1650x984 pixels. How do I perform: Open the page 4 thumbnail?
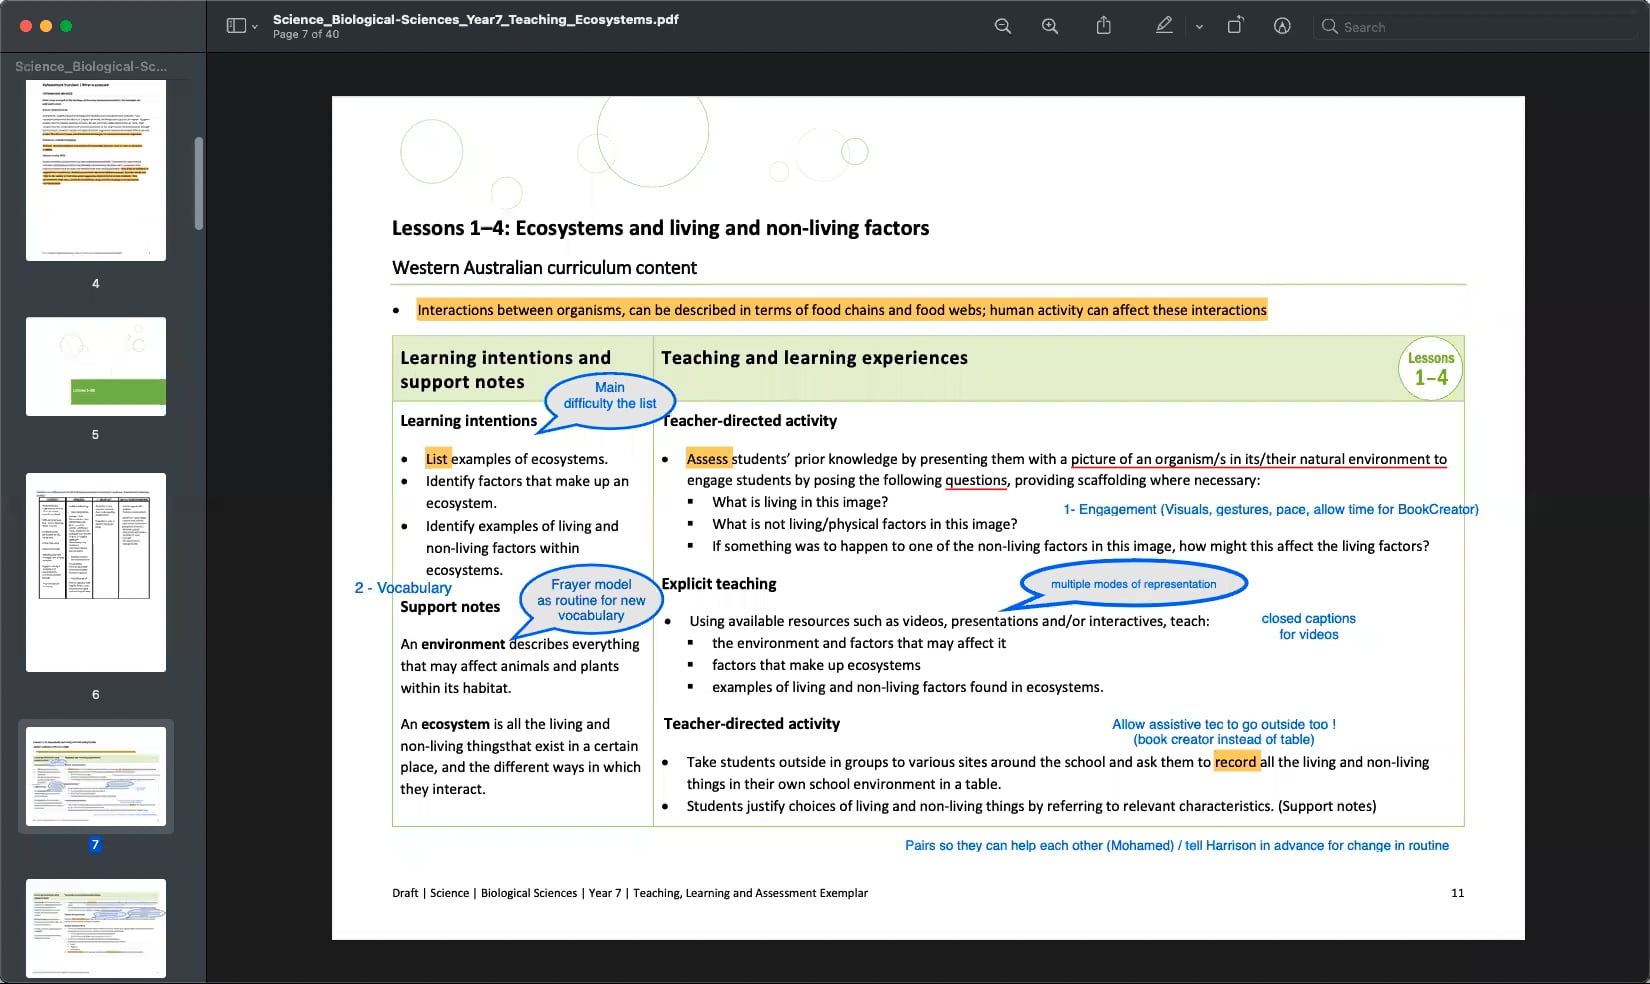coord(96,171)
